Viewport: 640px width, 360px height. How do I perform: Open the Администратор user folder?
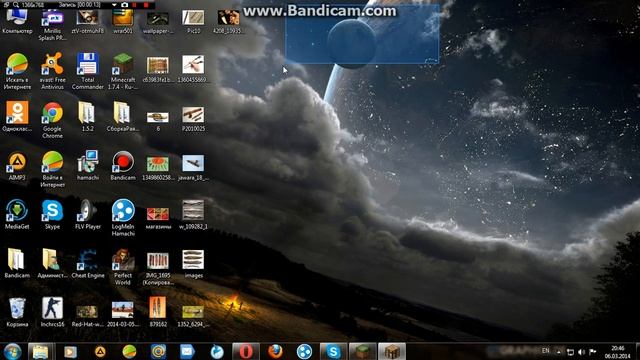(x=52, y=263)
